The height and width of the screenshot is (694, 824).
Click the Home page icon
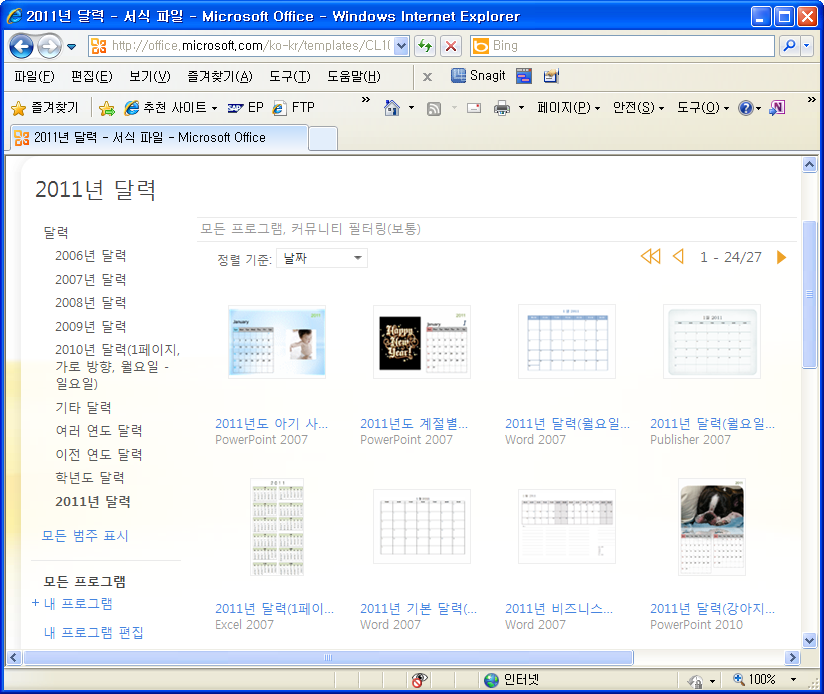pos(392,108)
